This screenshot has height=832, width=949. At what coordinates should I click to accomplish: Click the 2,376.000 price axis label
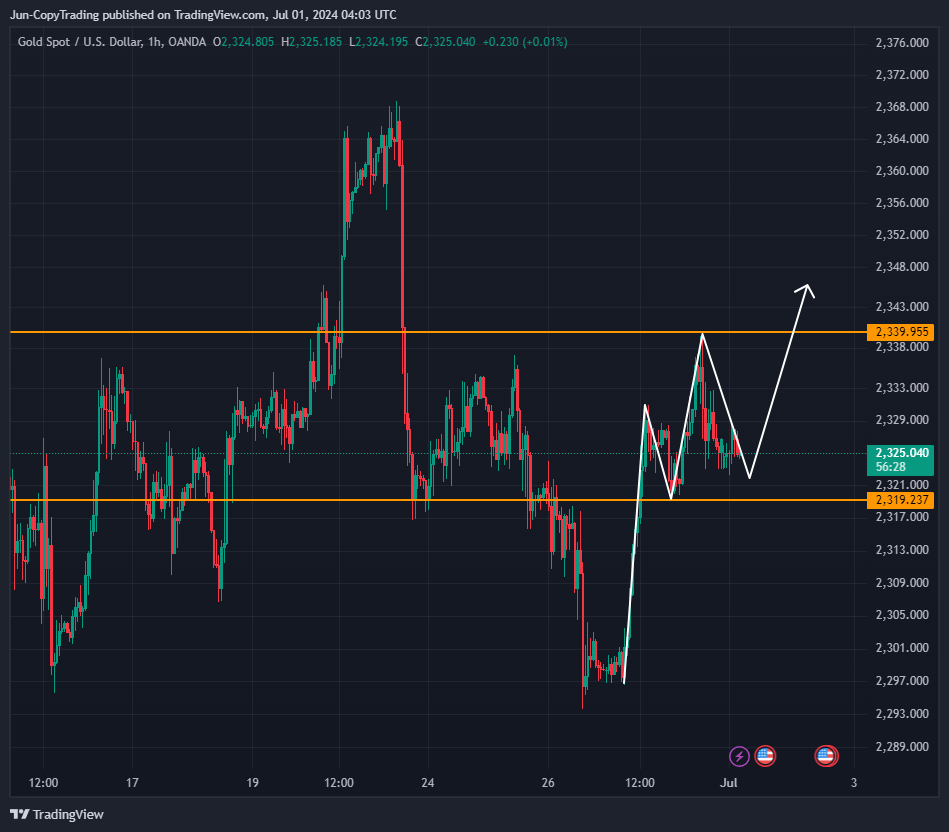[x=902, y=42]
